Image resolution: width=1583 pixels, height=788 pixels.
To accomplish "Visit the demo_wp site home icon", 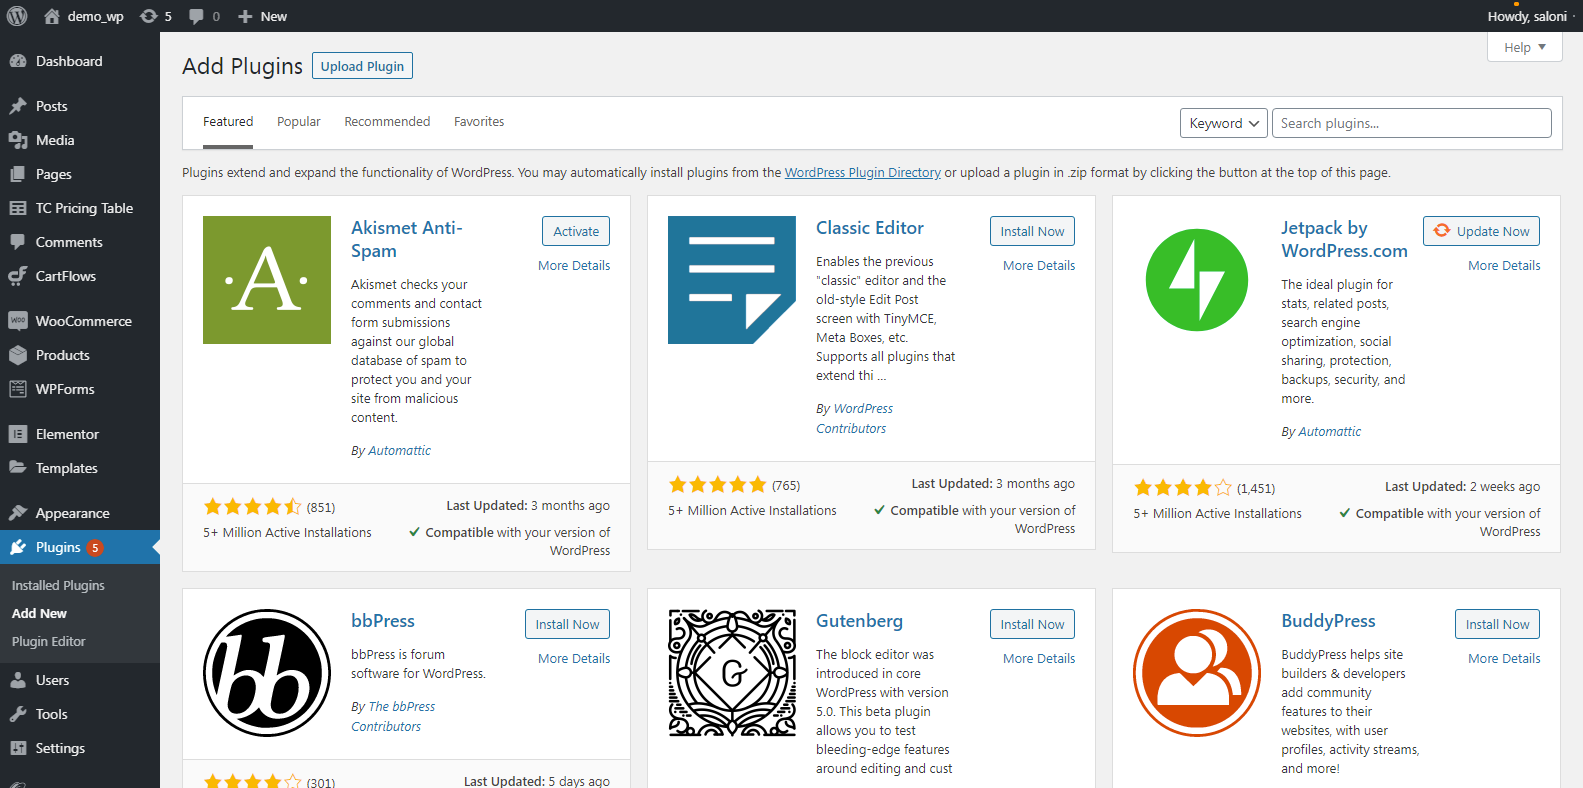I will [x=52, y=16].
